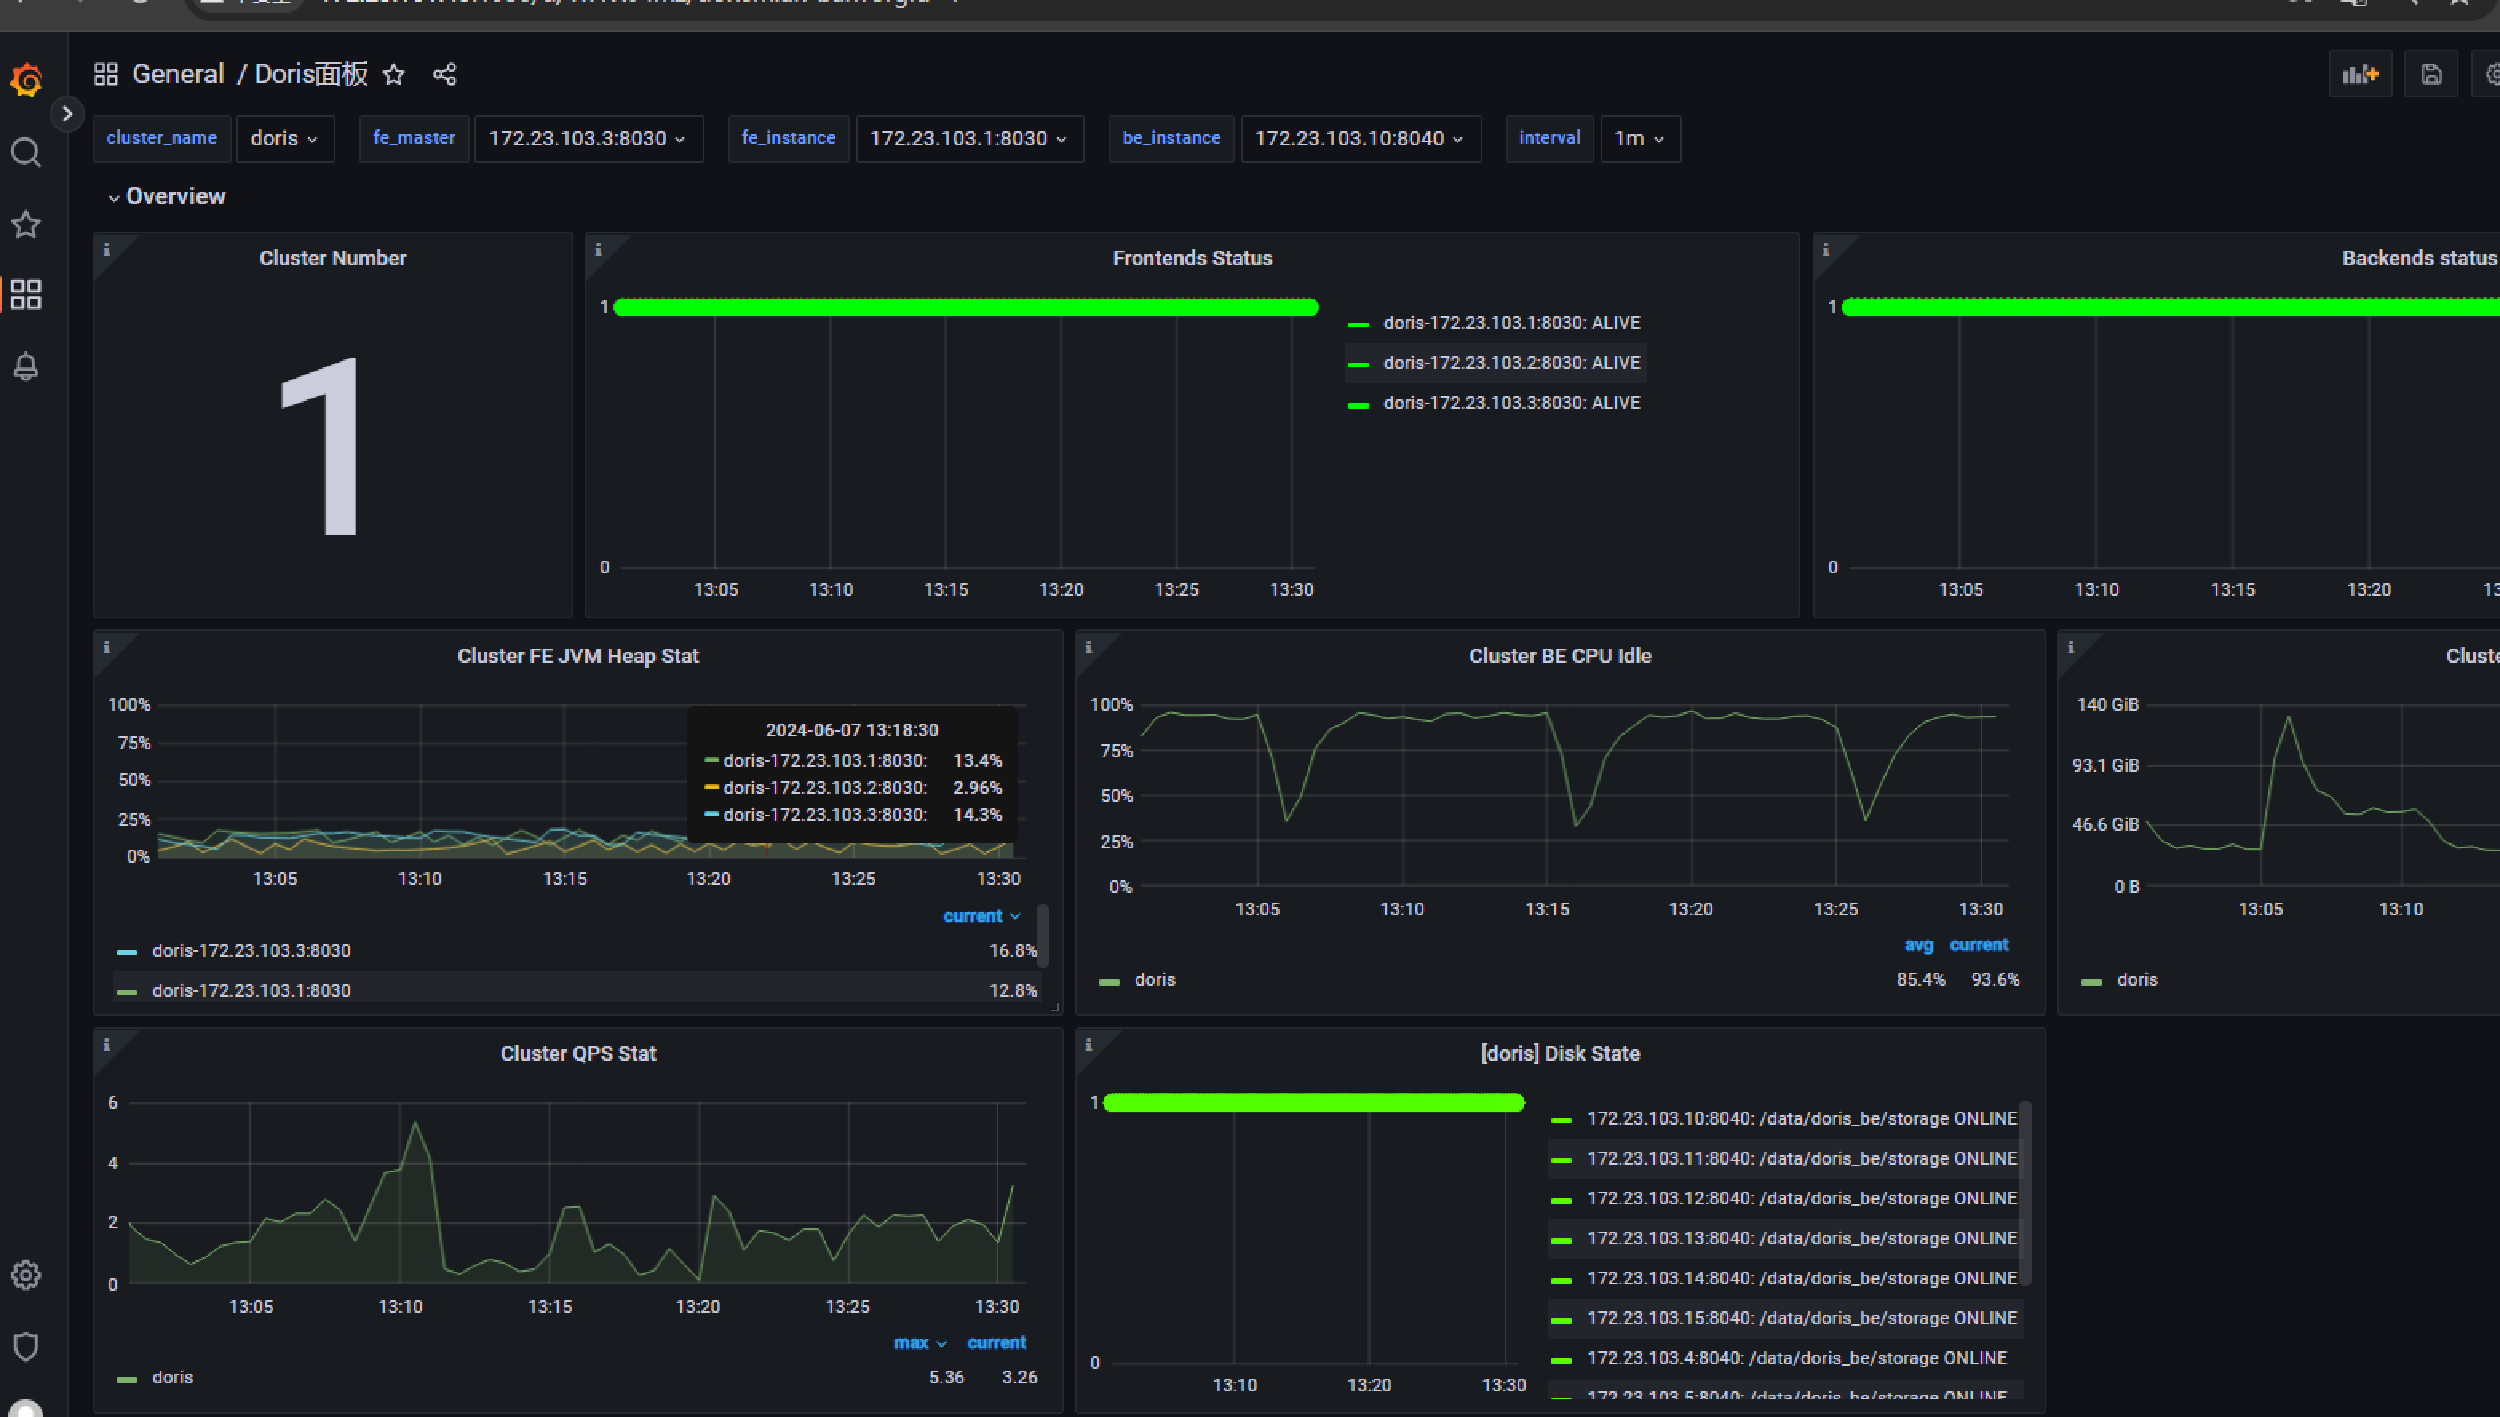Open the Cluster BE CPU Idle title menu
This screenshot has width=2500, height=1417.
[1560, 656]
